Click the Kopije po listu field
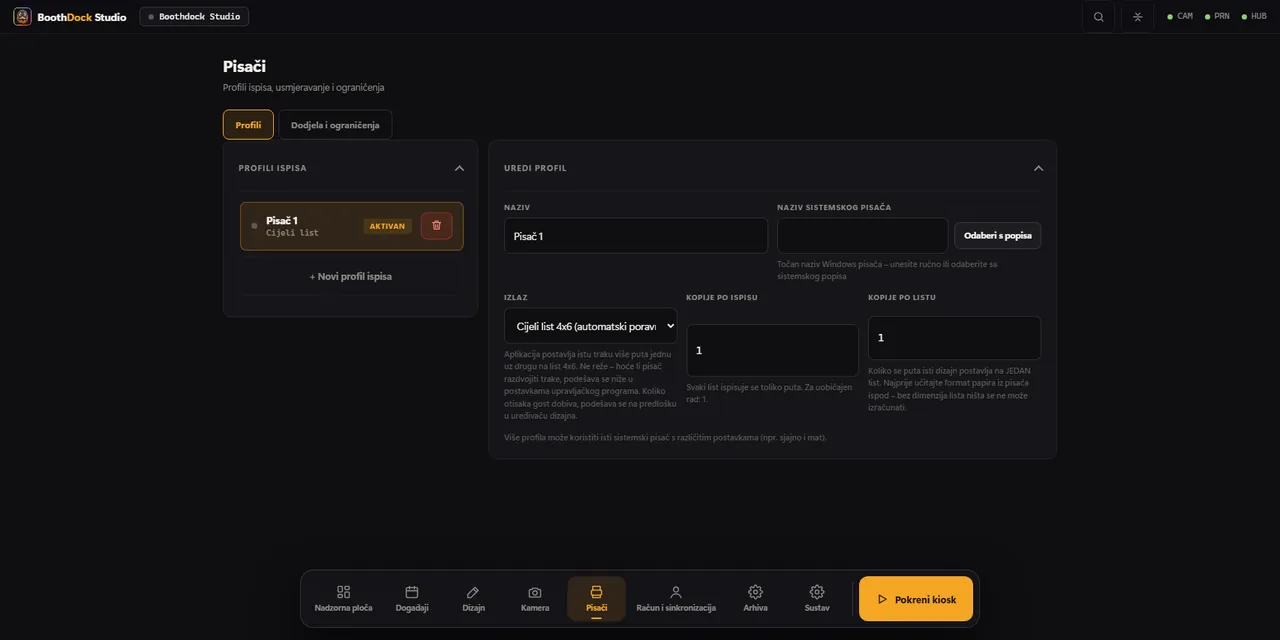1280x640 pixels. click(x=954, y=338)
